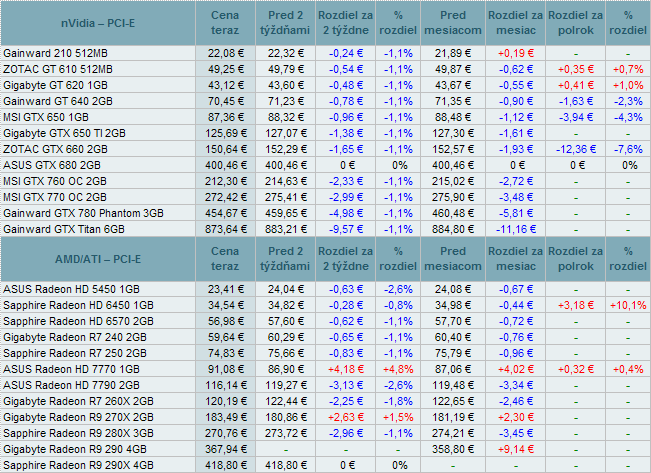Click Gainward GTX Titan 6GB name
The height and width of the screenshot is (473, 651).
click(64, 229)
